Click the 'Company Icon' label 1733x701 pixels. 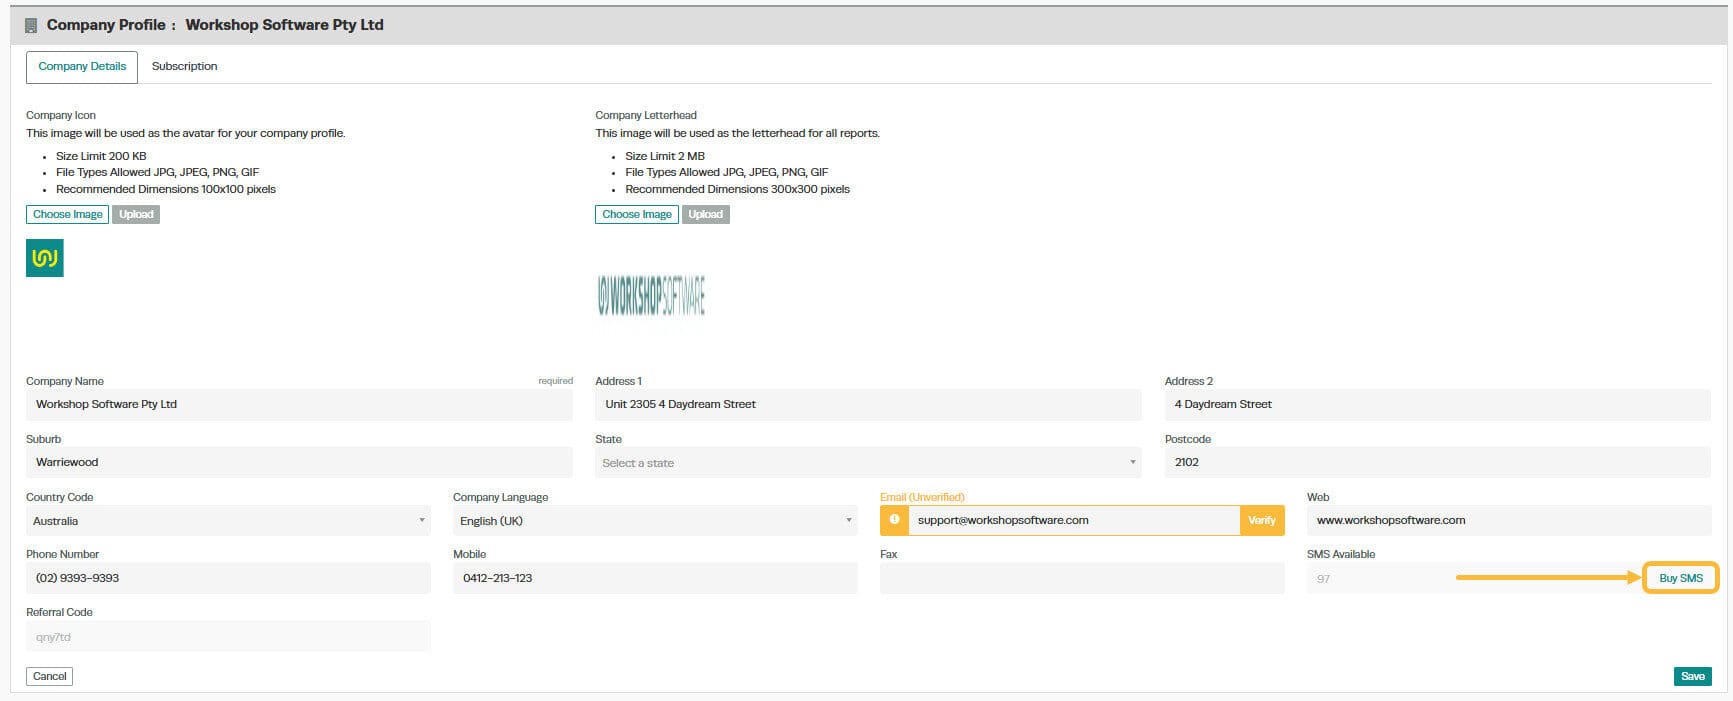coord(61,115)
